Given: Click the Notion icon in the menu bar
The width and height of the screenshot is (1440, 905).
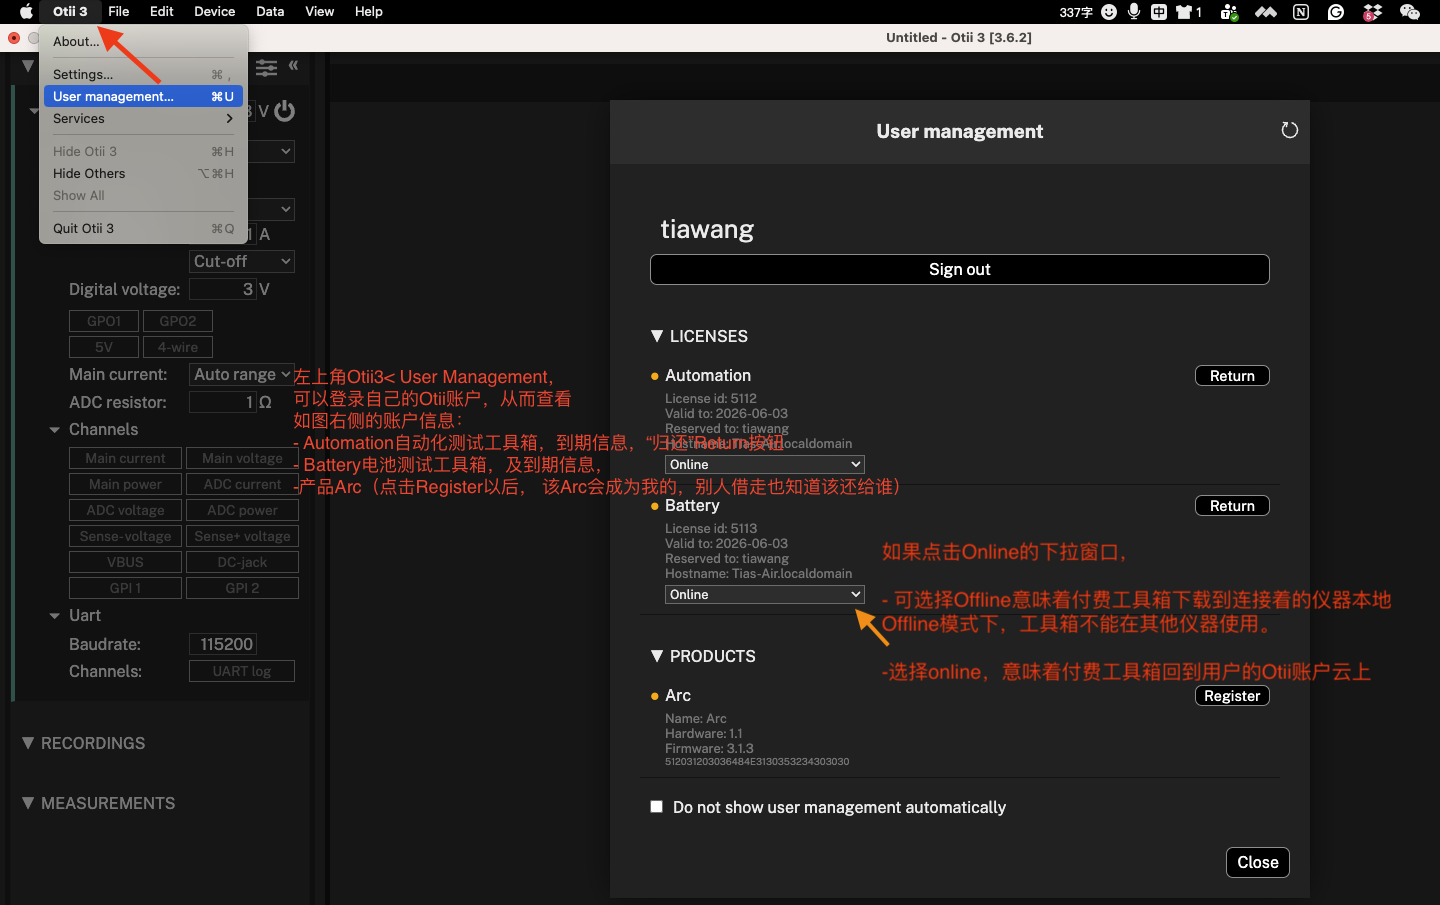Looking at the screenshot, I should (1301, 11).
